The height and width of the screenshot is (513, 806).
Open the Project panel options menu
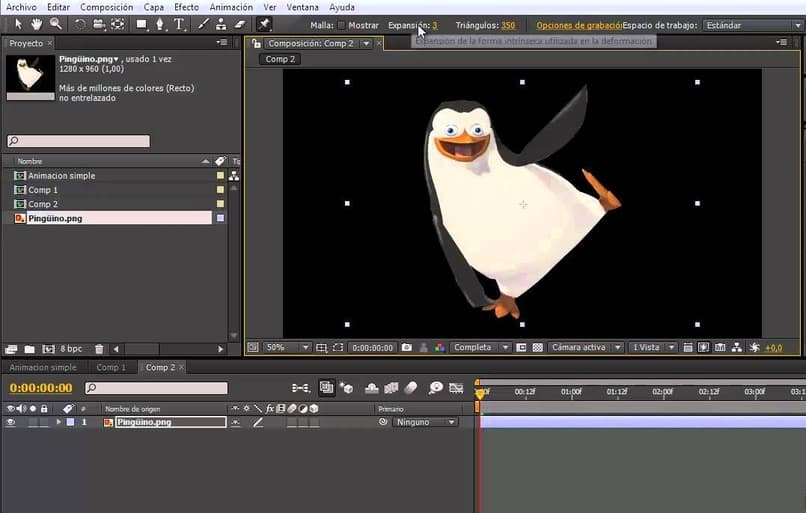(x=222, y=43)
